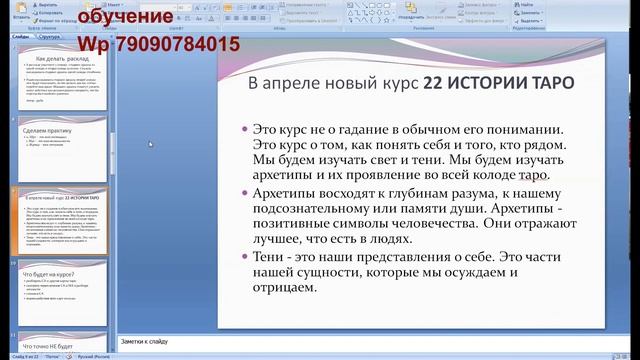
Task: Pick the rectangle shape from shapes gallery
Action: 372,5
